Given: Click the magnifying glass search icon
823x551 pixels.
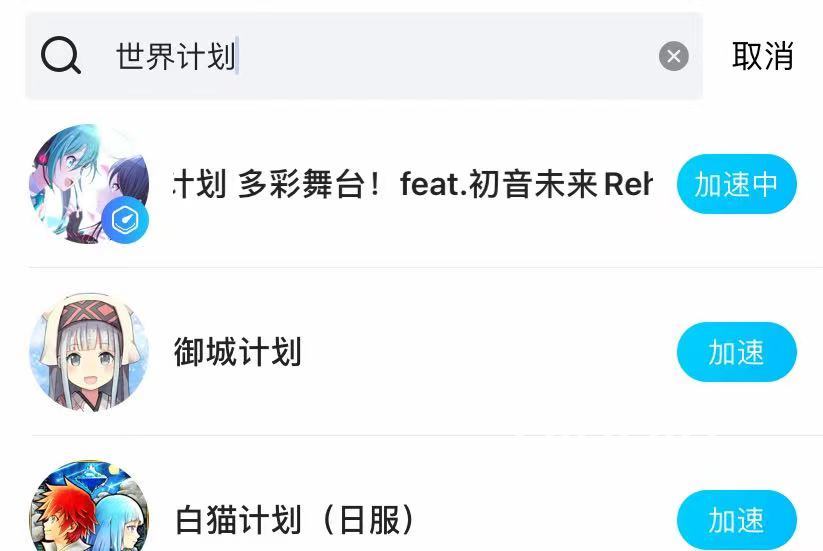Looking at the screenshot, I should coord(60,56).
